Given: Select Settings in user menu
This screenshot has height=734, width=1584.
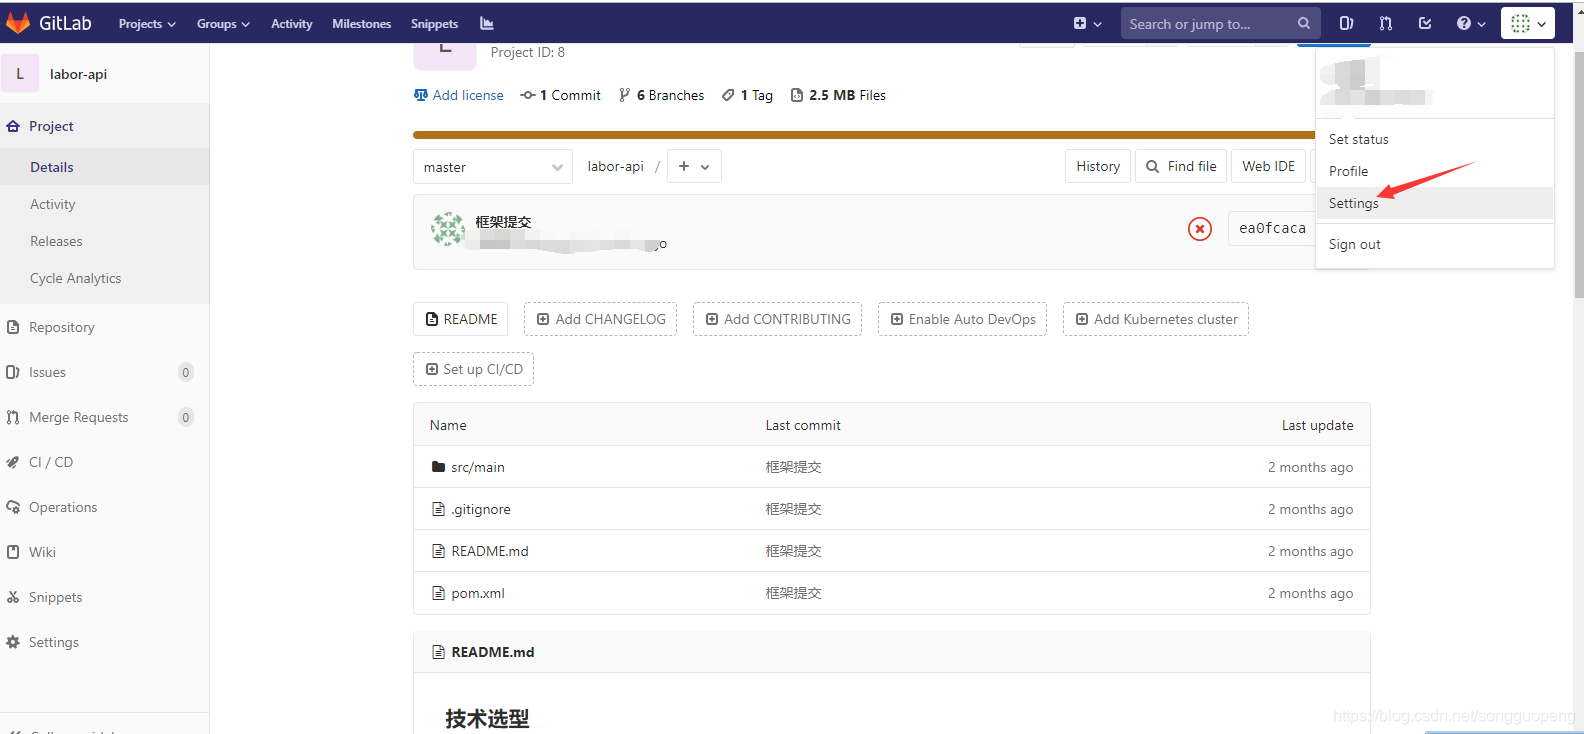Looking at the screenshot, I should coord(1434,203).
